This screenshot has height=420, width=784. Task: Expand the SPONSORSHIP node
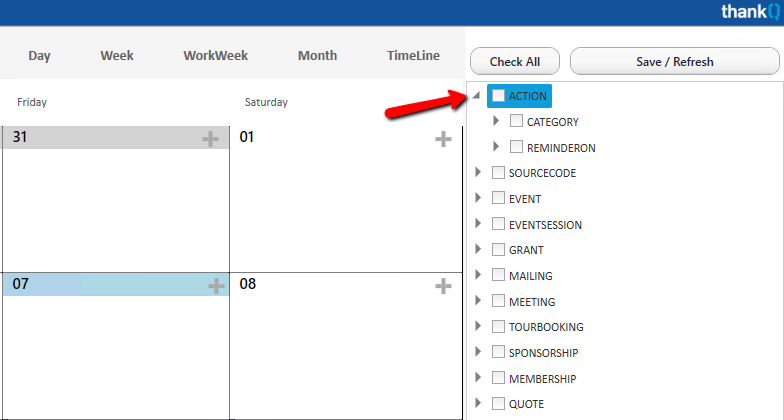pyautogui.click(x=478, y=352)
